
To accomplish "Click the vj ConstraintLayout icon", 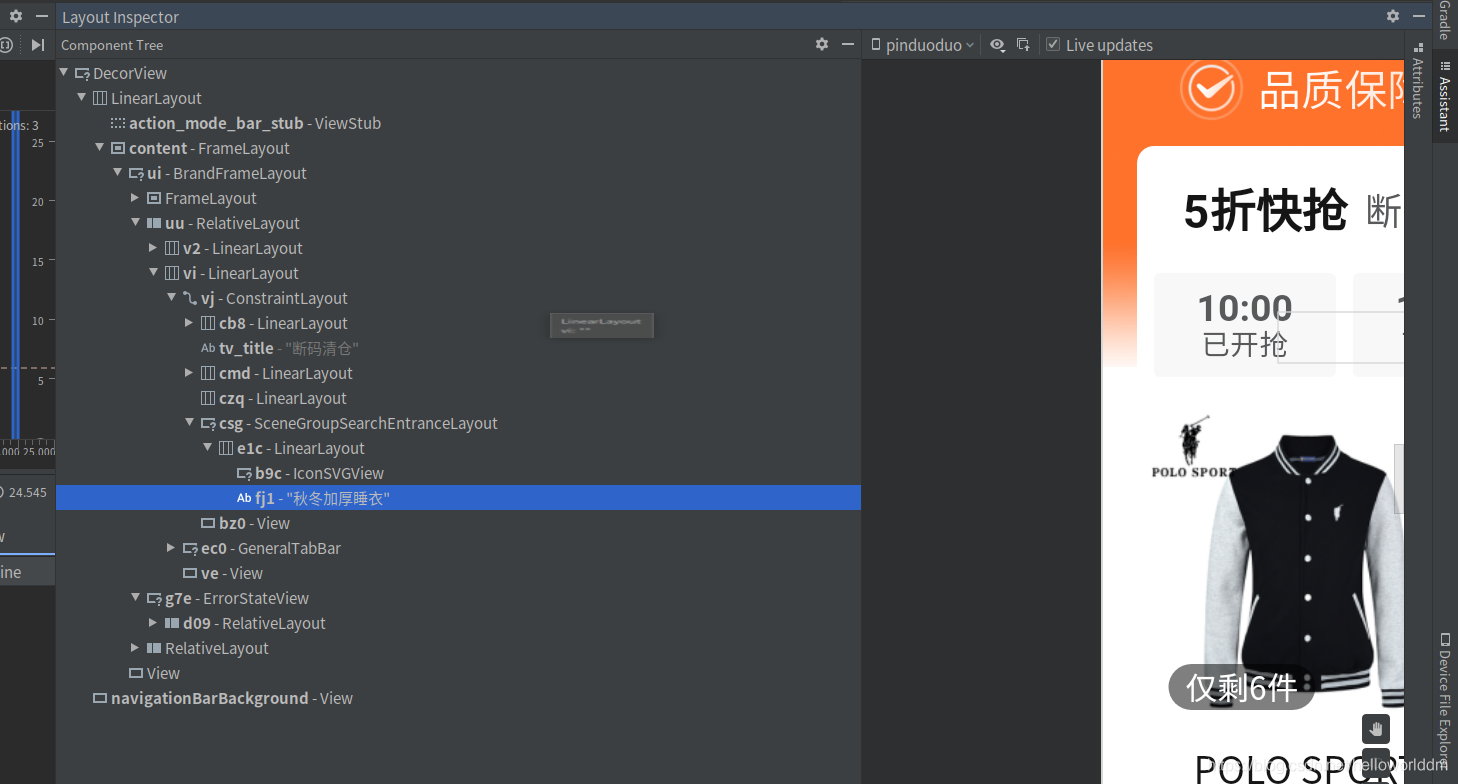I will pos(190,298).
